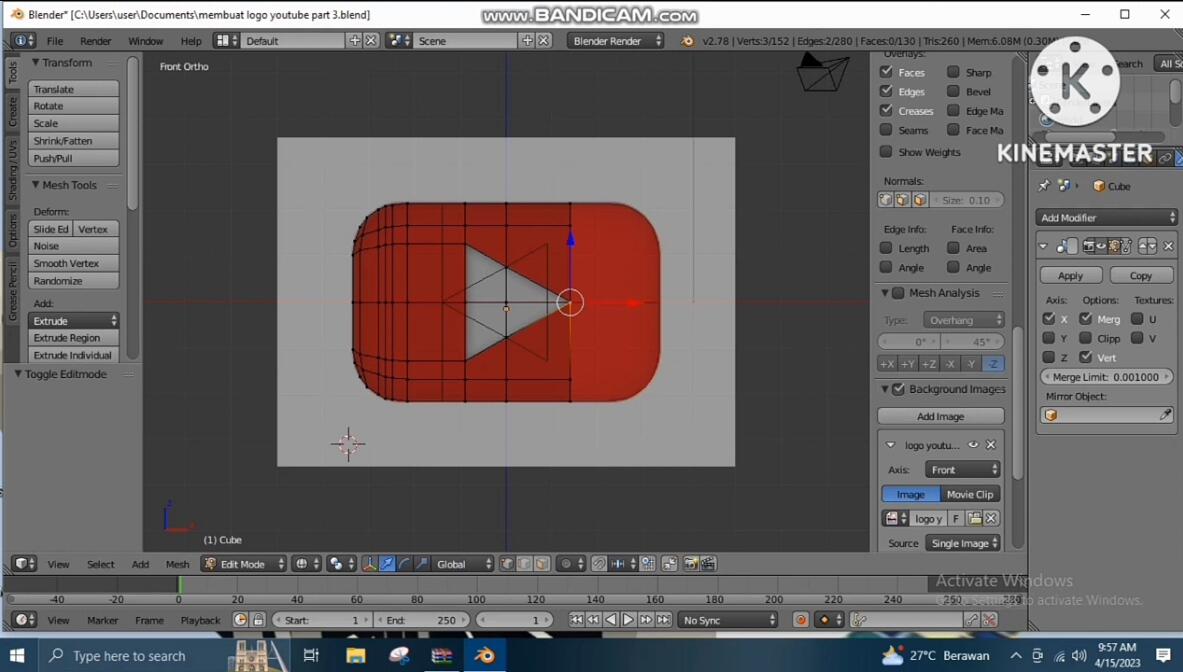This screenshot has height=672, width=1183.
Task: Open the Edit Mode dropdown
Action: pos(244,563)
